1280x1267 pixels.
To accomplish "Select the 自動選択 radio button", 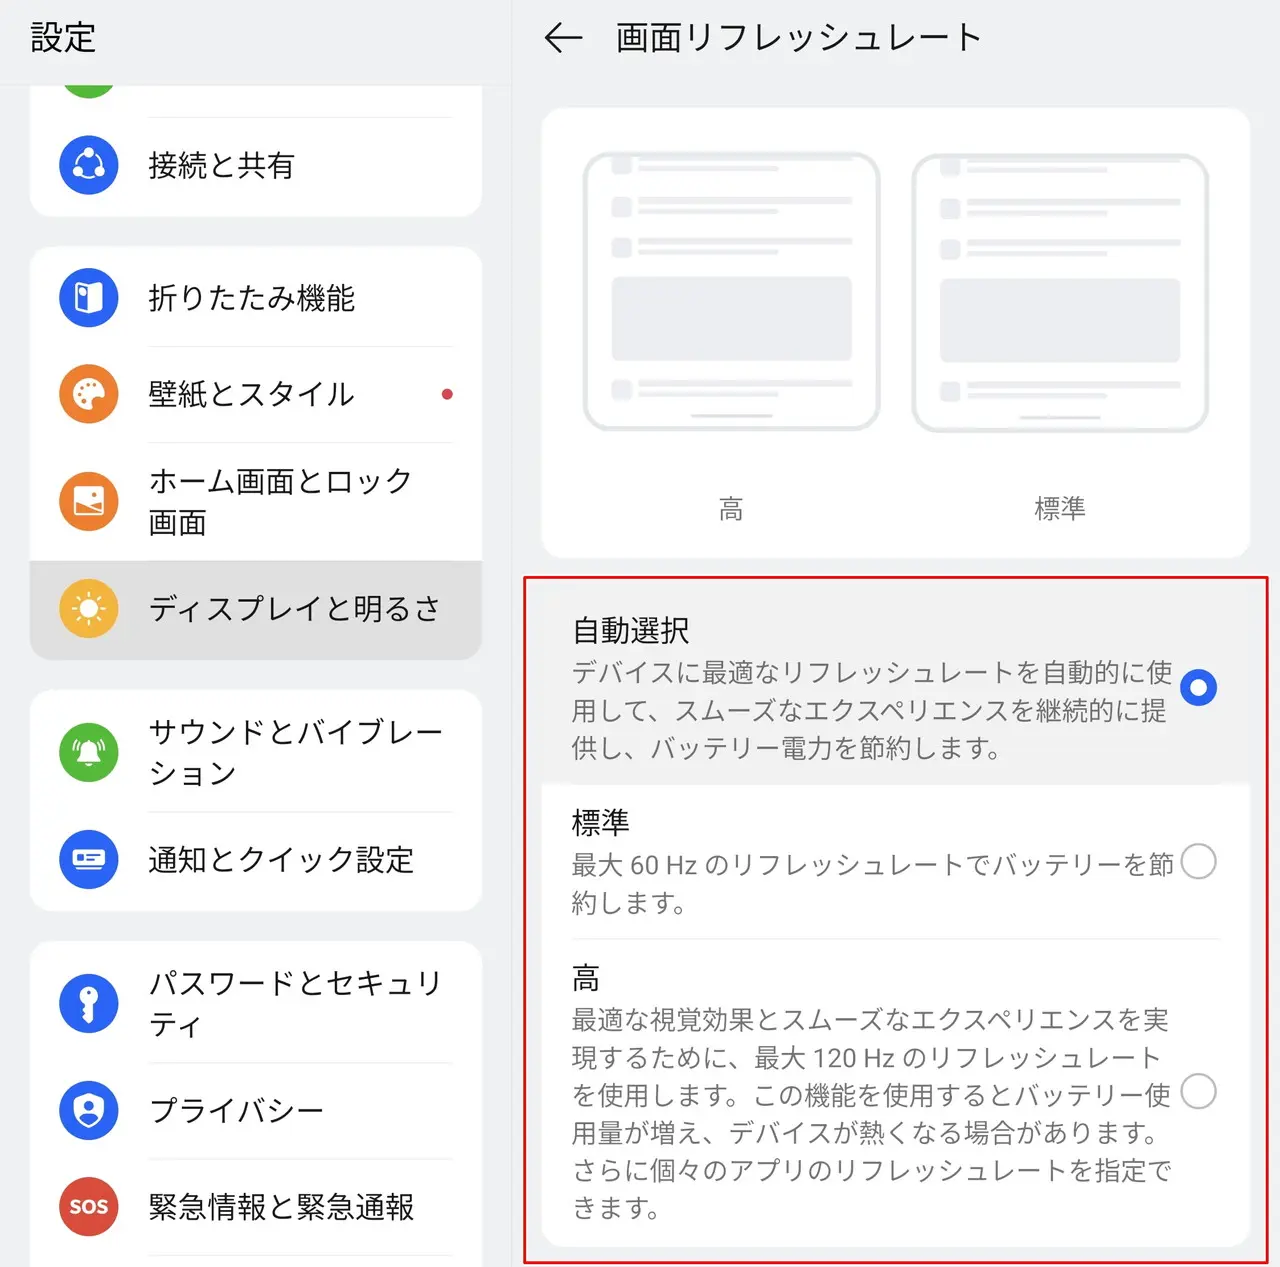I will [1198, 688].
